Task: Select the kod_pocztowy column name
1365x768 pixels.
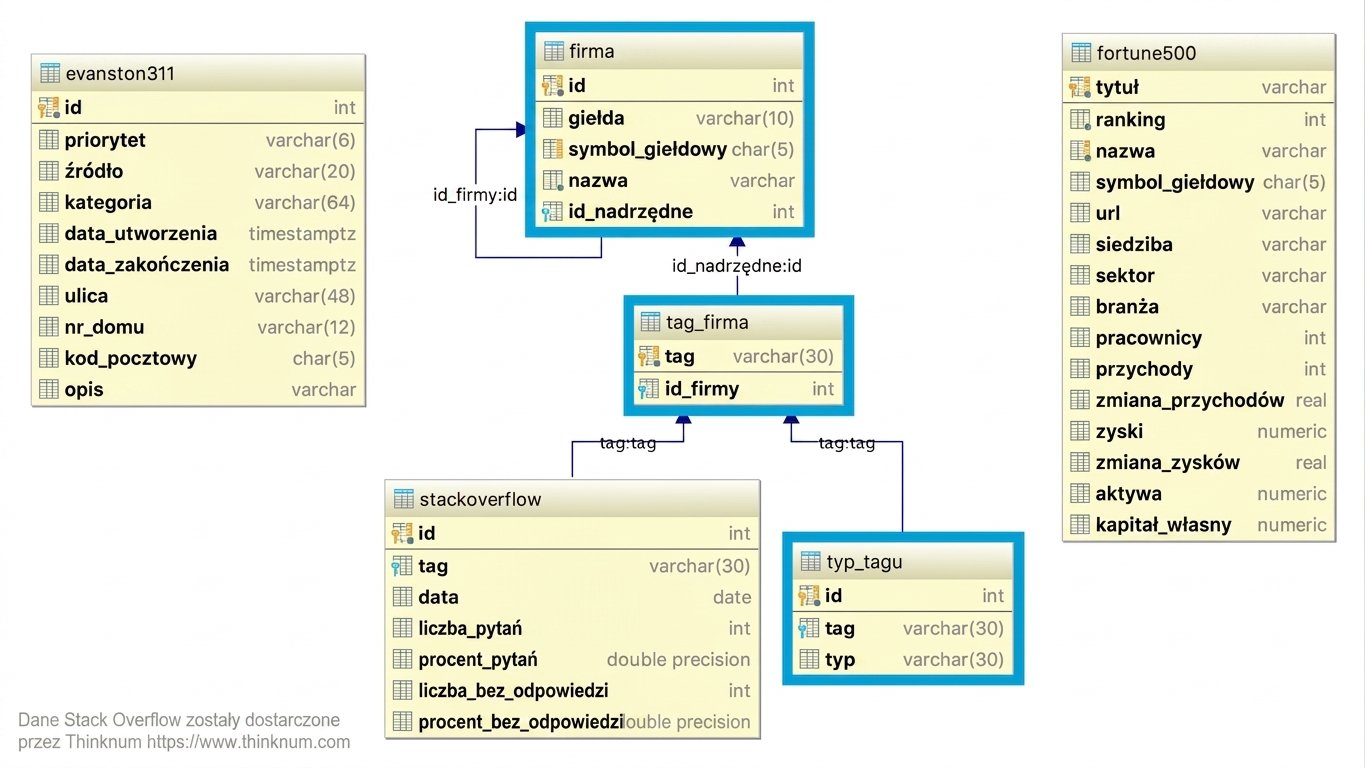Action: (x=131, y=358)
